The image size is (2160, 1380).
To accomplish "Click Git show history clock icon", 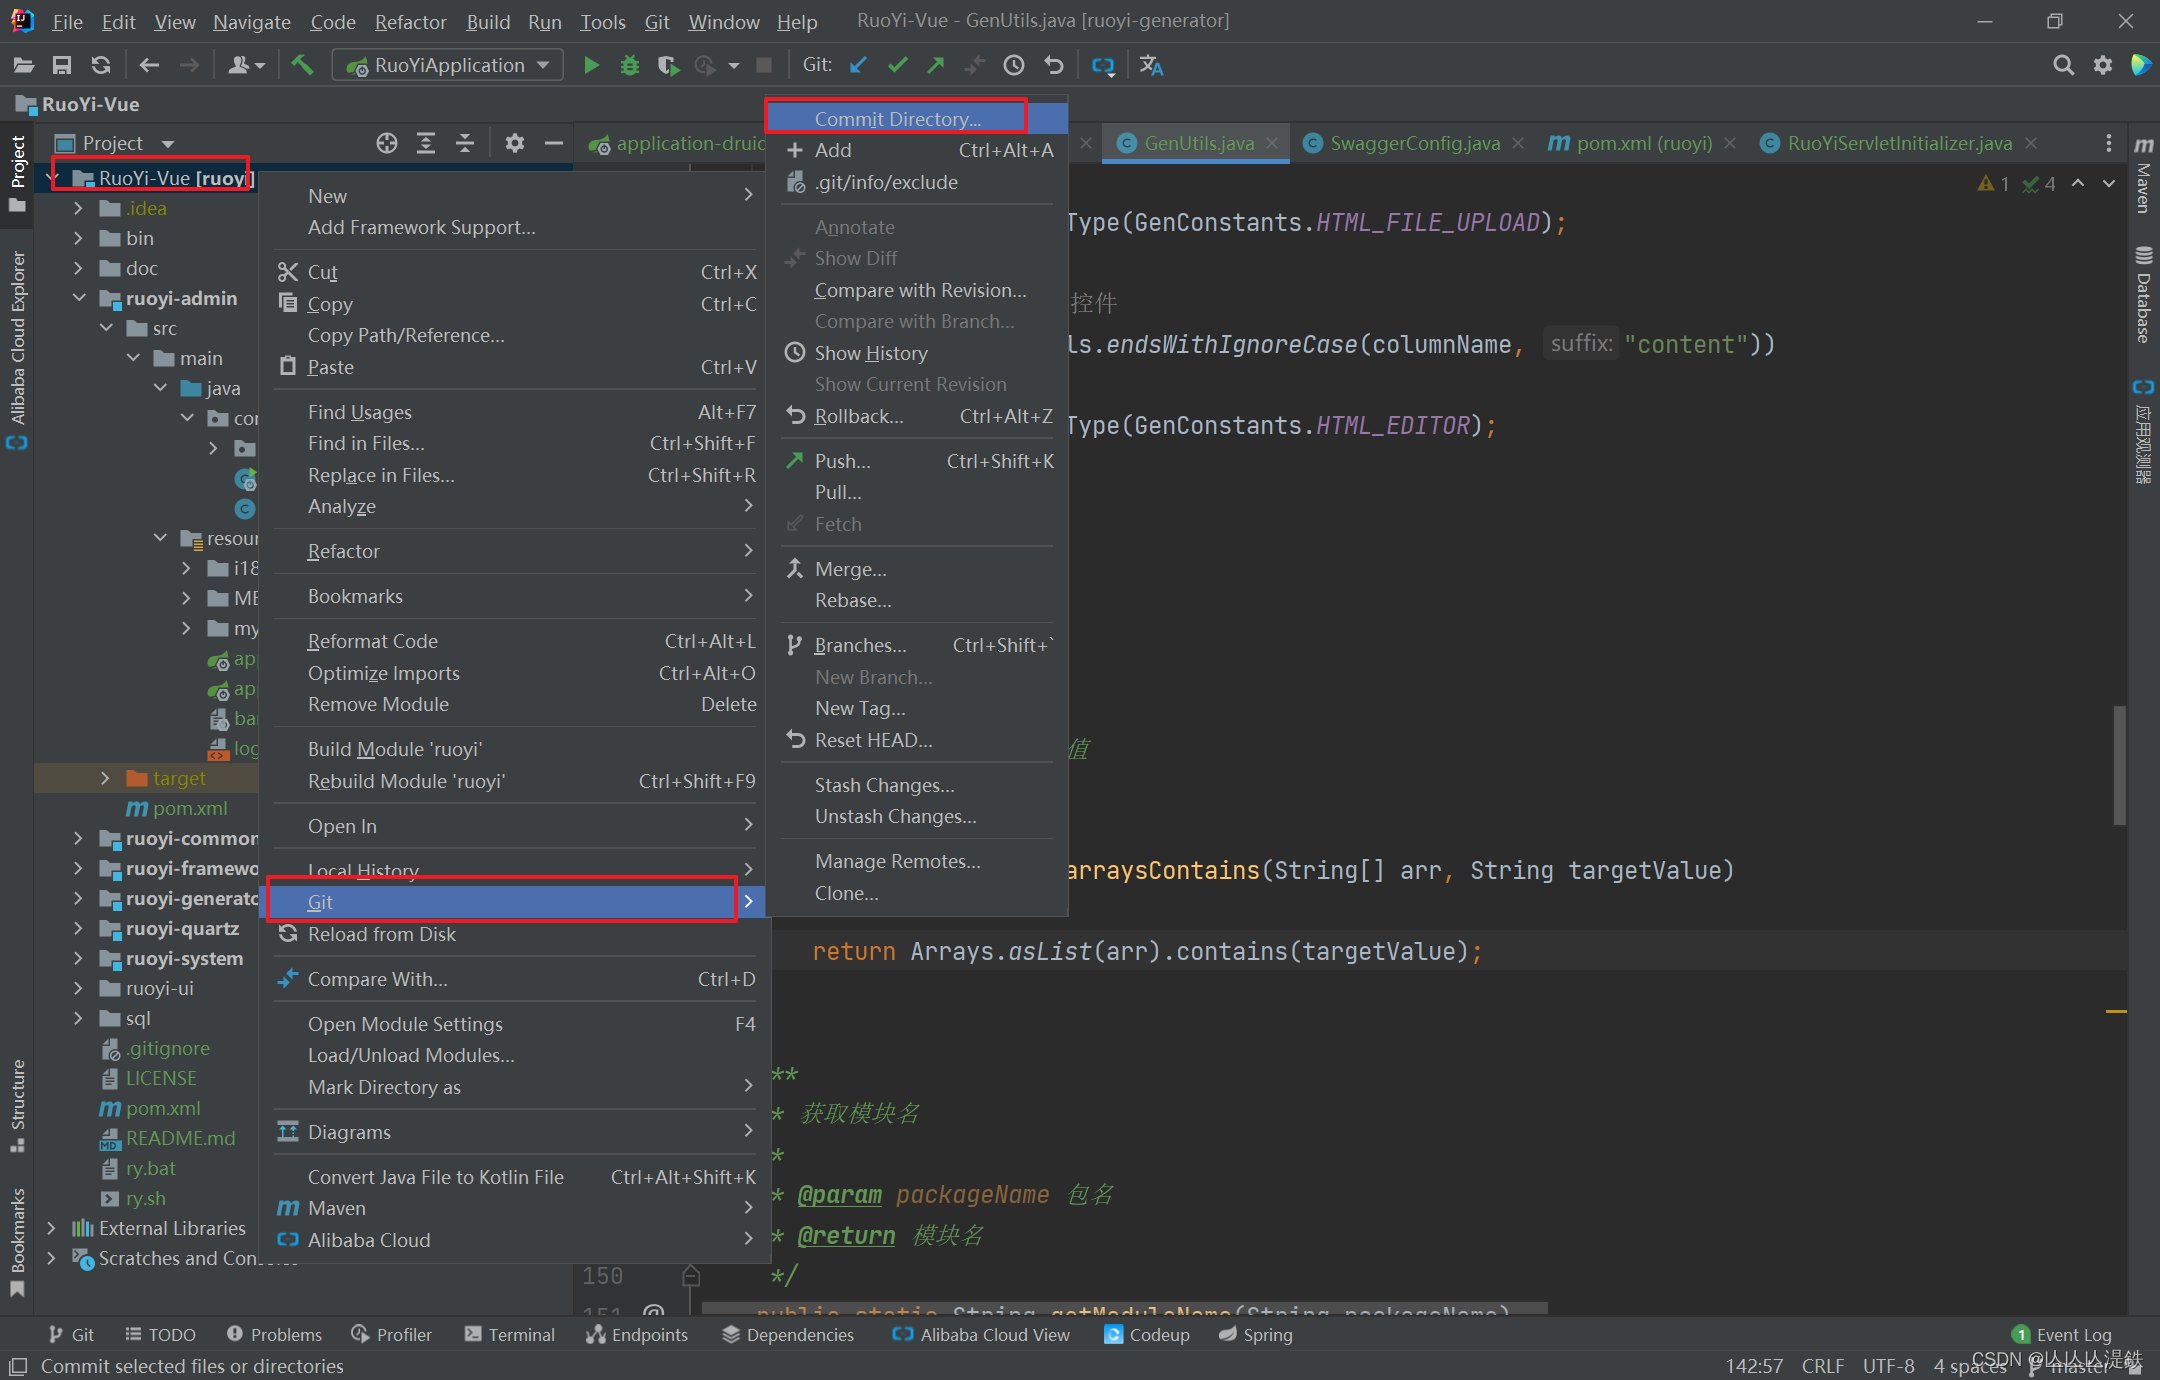I will click(x=1014, y=65).
